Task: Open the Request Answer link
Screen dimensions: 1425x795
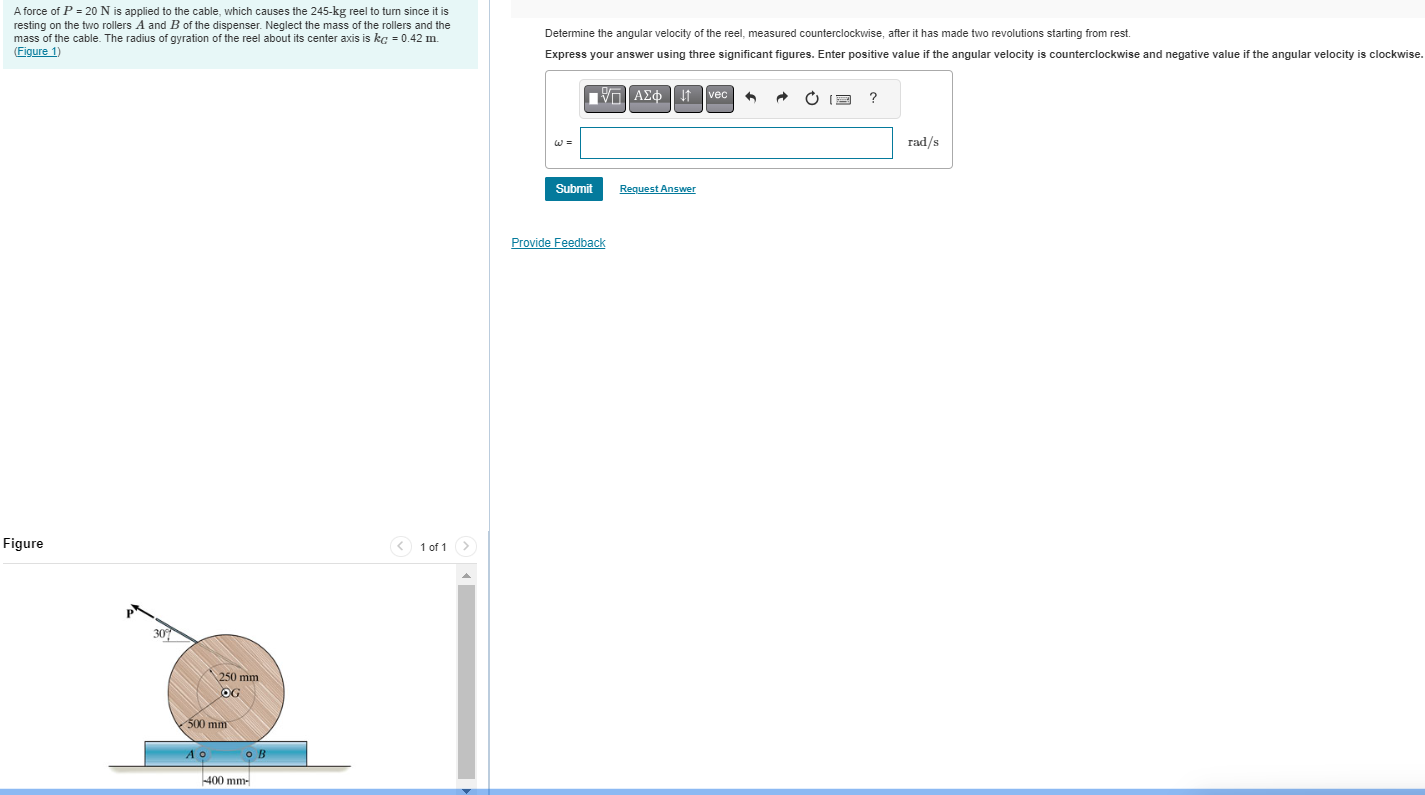Action: [657, 189]
